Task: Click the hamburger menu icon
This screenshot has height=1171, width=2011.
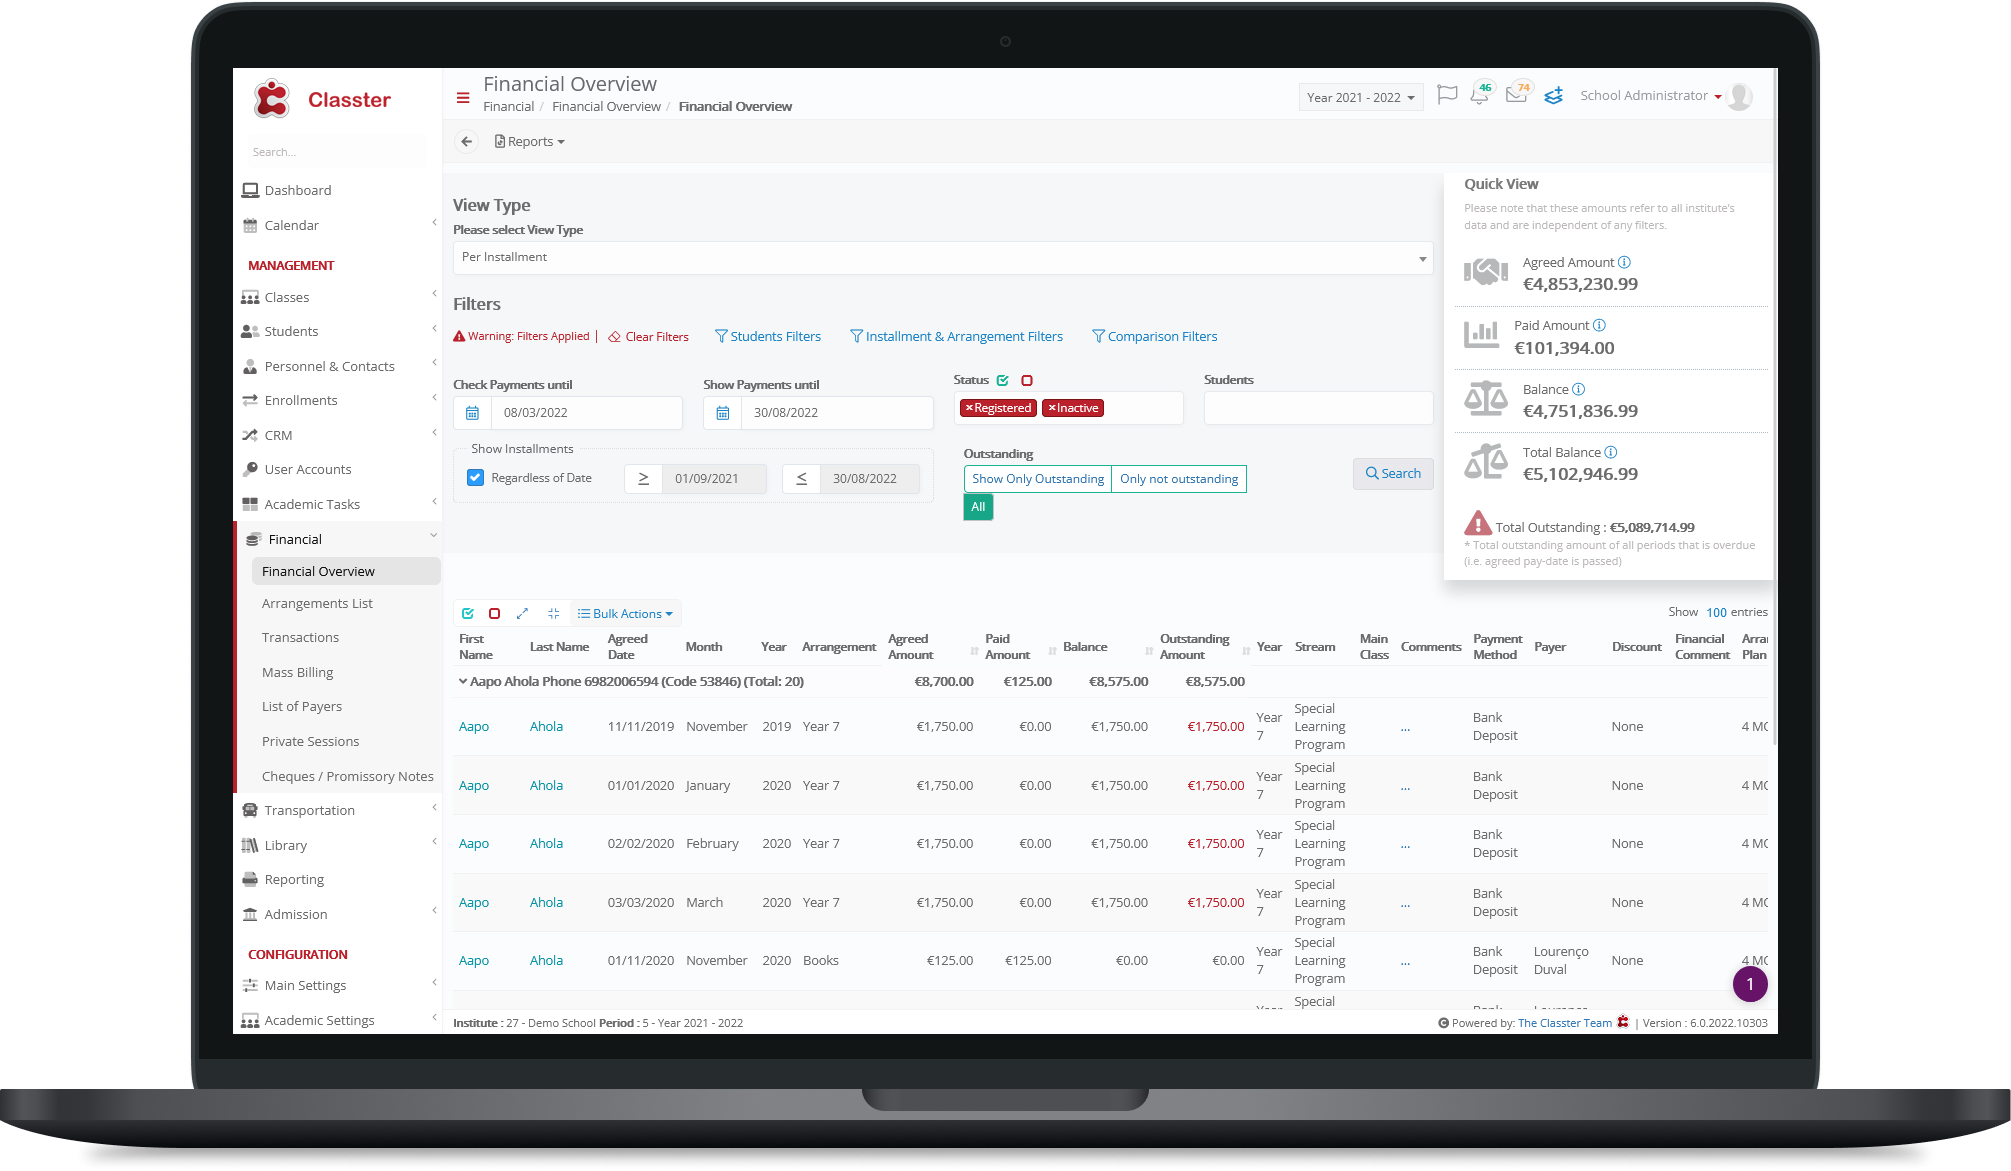Action: click(x=462, y=98)
